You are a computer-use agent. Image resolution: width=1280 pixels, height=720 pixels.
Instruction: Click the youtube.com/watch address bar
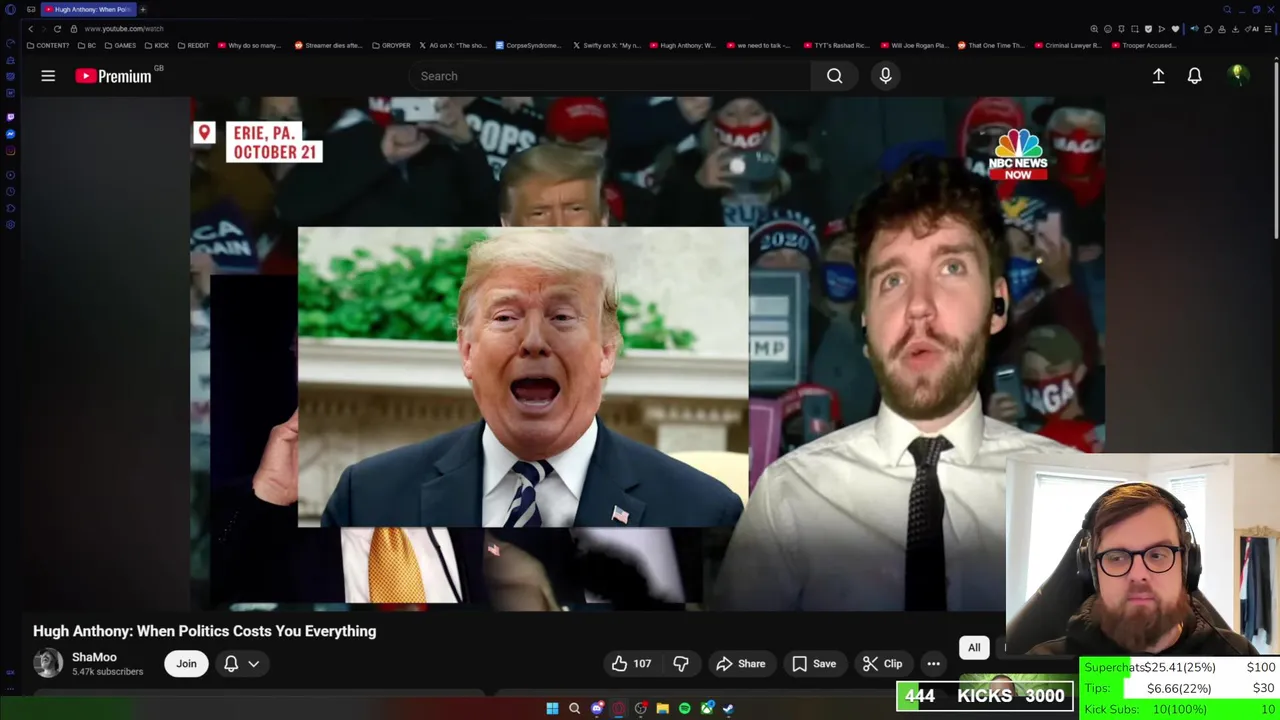124,29
